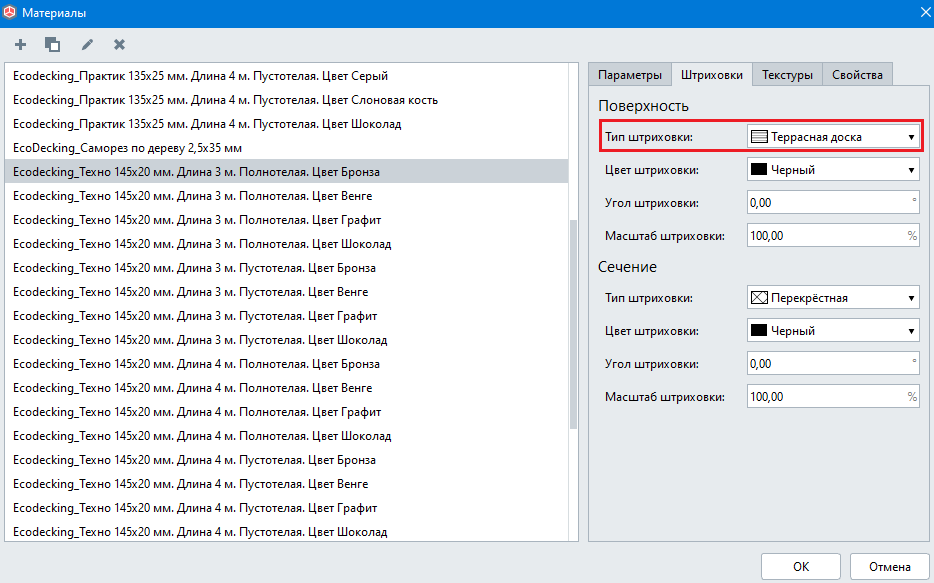Select Техно 3 м Пустотелая Цвет Бронза
934x583 pixels.
287,268
